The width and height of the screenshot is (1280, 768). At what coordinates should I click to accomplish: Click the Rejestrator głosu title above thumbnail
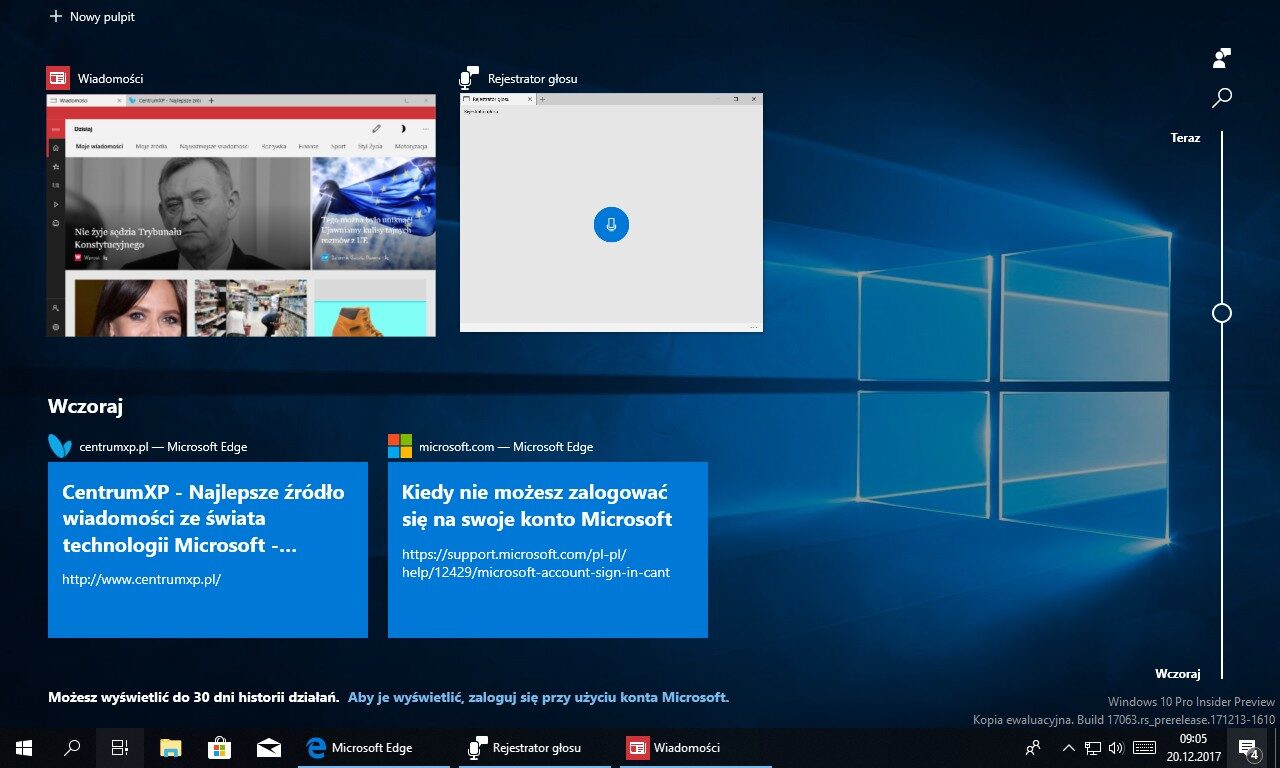tap(533, 79)
